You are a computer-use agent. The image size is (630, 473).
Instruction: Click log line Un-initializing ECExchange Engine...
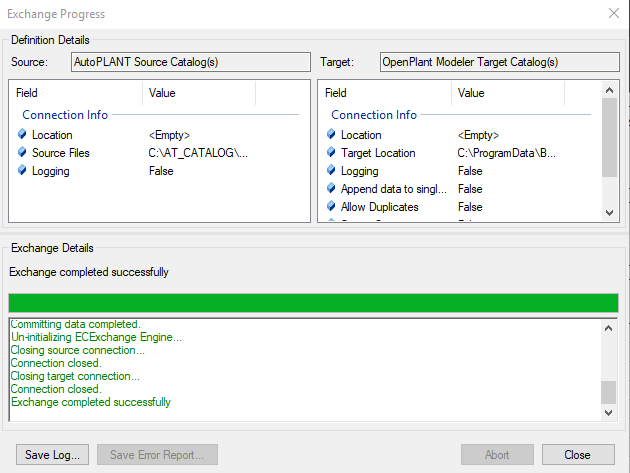point(96,337)
